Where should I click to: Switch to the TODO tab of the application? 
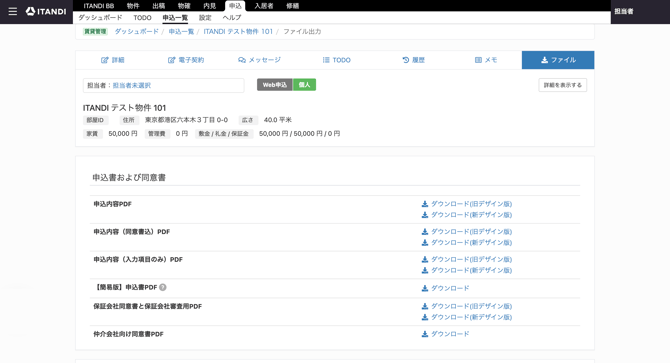[x=336, y=60]
